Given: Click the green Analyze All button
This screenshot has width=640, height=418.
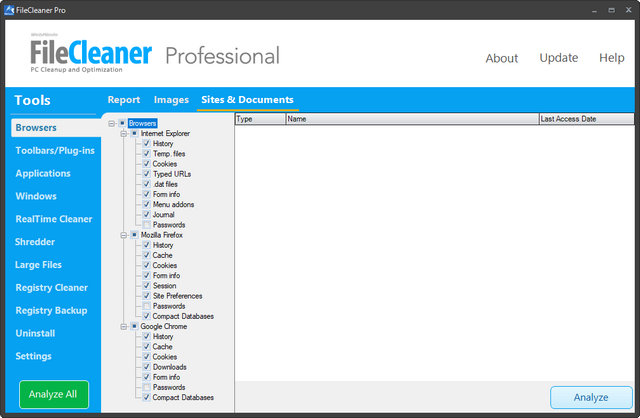Looking at the screenshot, I should [x=54, y=394].
